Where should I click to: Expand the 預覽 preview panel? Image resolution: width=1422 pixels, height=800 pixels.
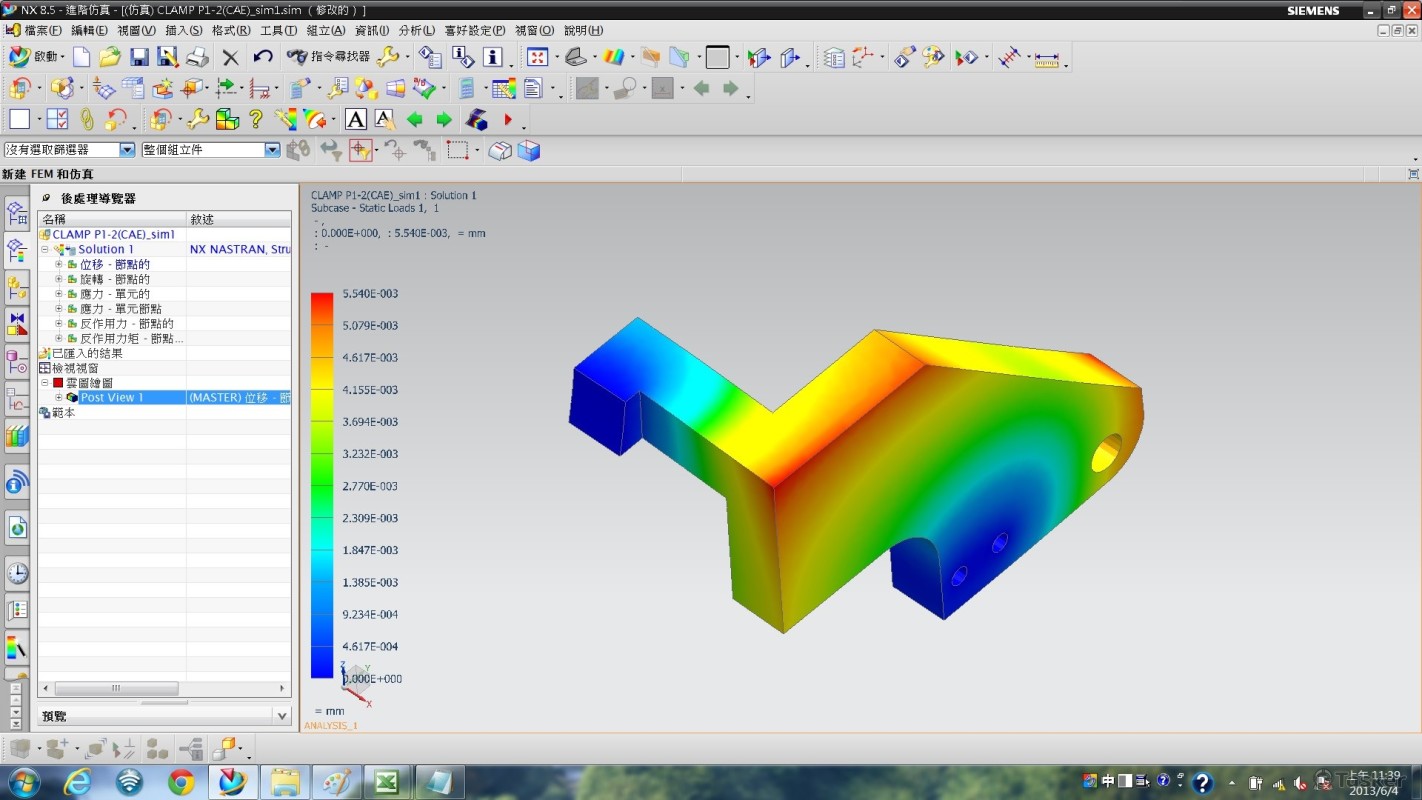(x=282, y=716)
